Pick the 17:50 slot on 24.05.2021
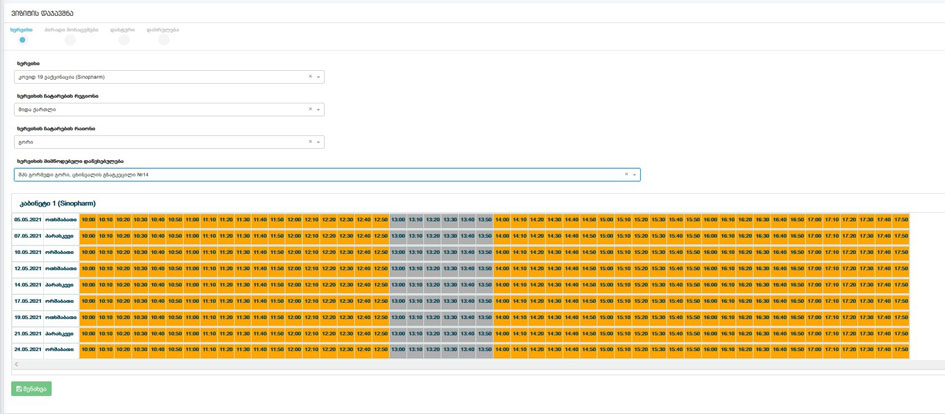The height and width of the screenshot is (414, 945). [x=900, y=349]
